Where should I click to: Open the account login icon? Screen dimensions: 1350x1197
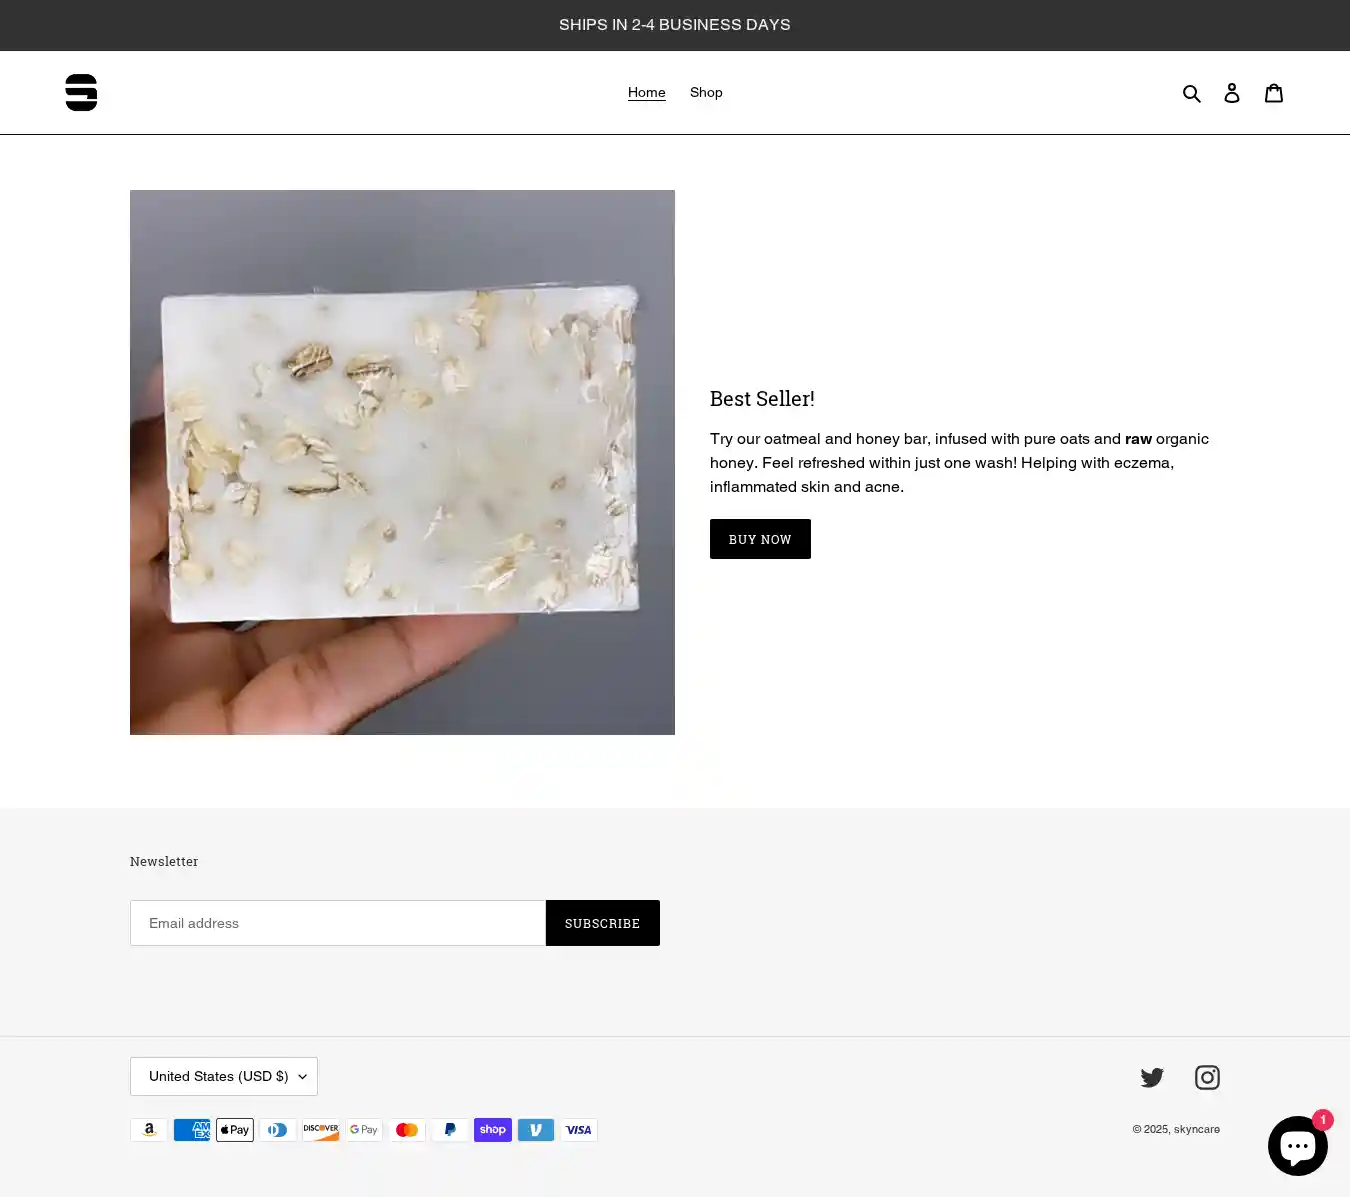point(1232,93)
